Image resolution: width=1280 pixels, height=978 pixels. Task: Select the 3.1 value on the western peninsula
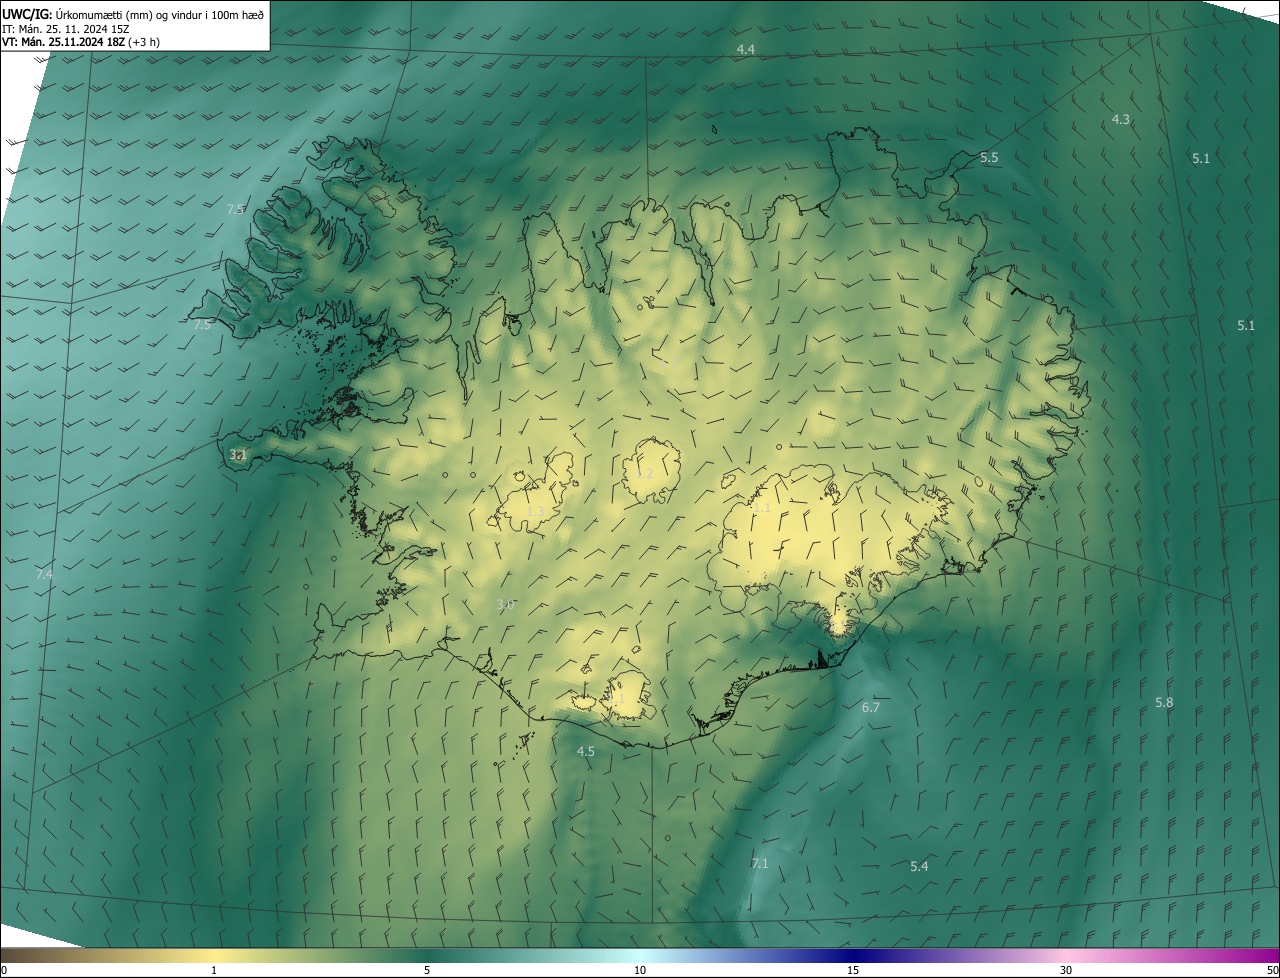pos(237,455)
